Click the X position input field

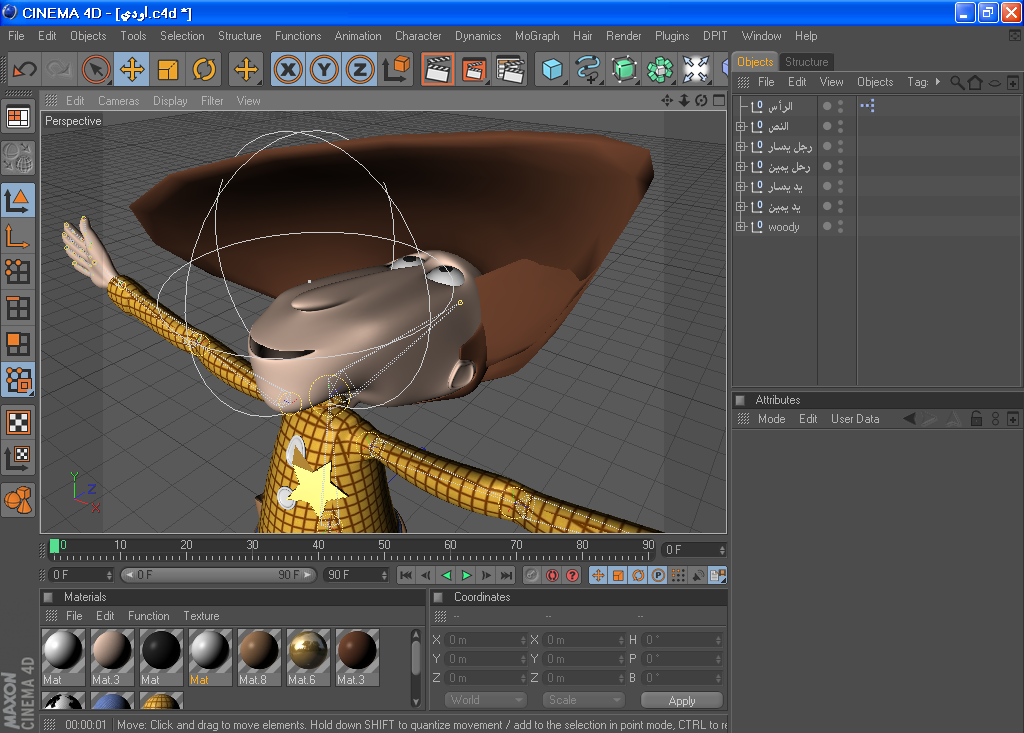[x=486, y=640]
